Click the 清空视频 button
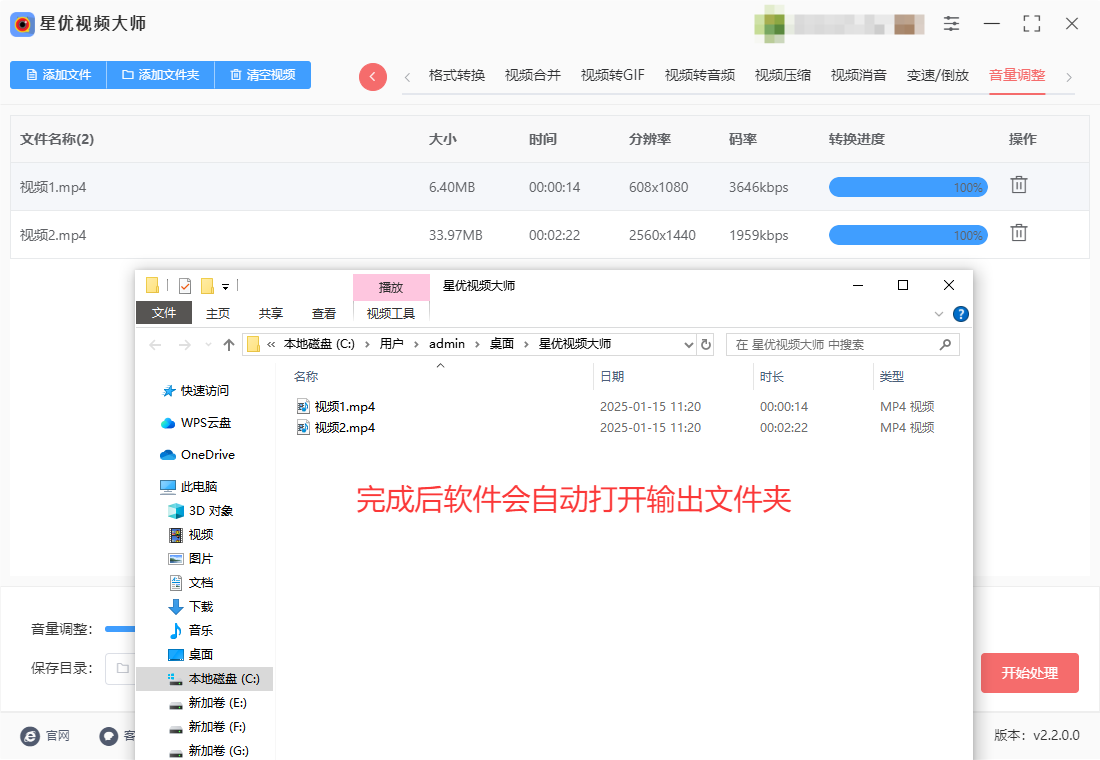Image resolution: width=1100 pixels, height=760 pixels. (262, 74)
